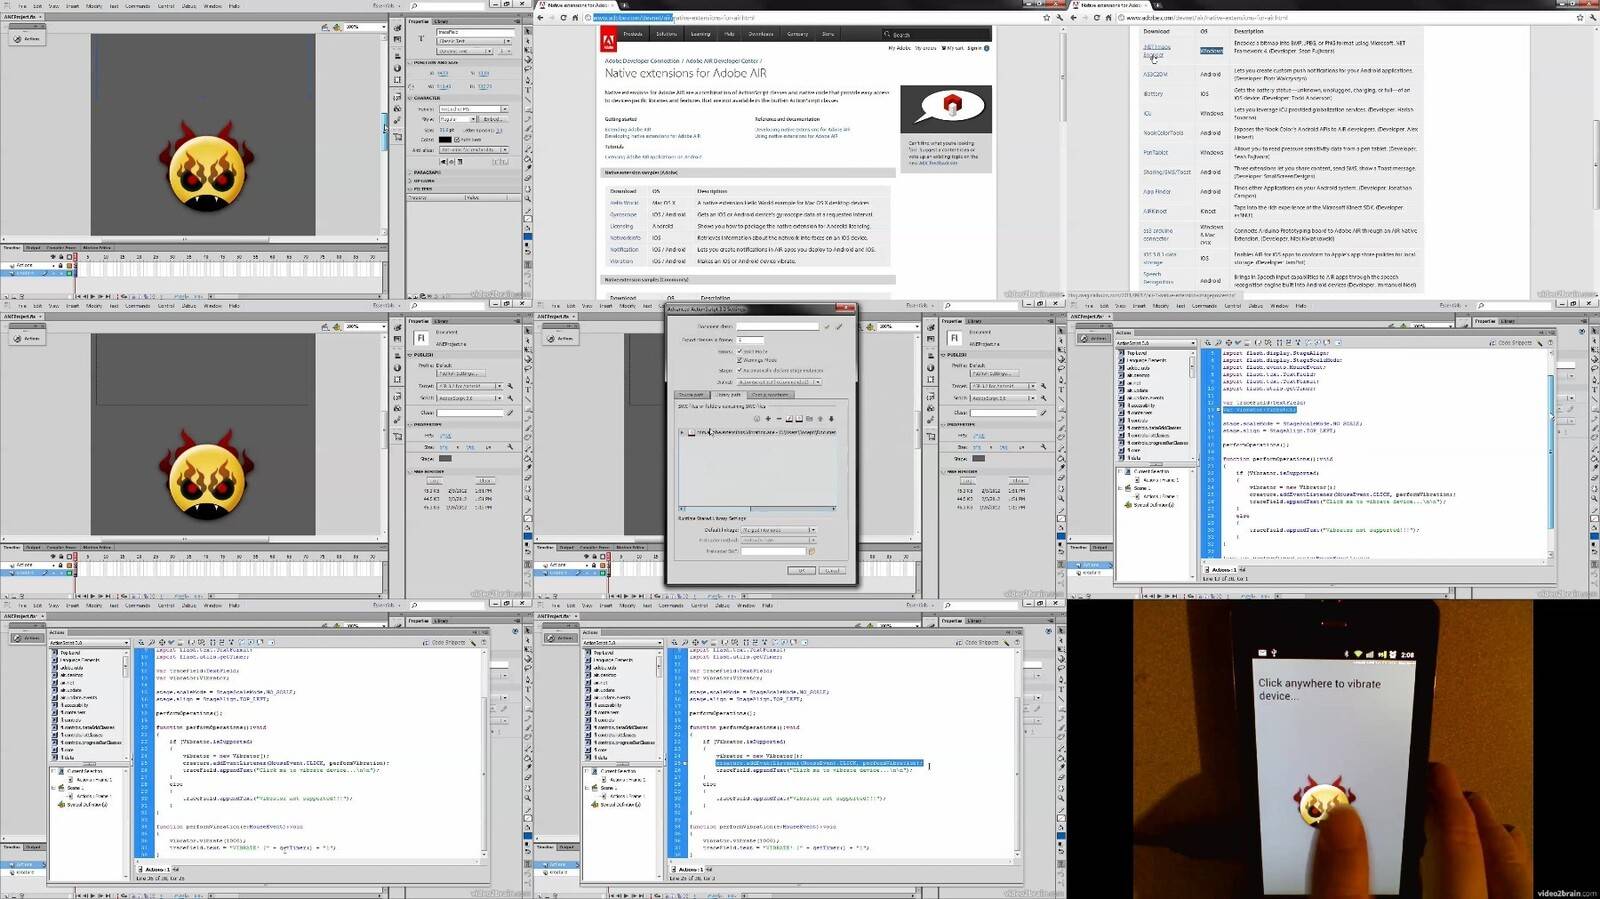Switch to the Source path tab
The image size is (1600, 899).
click(692, 395)
